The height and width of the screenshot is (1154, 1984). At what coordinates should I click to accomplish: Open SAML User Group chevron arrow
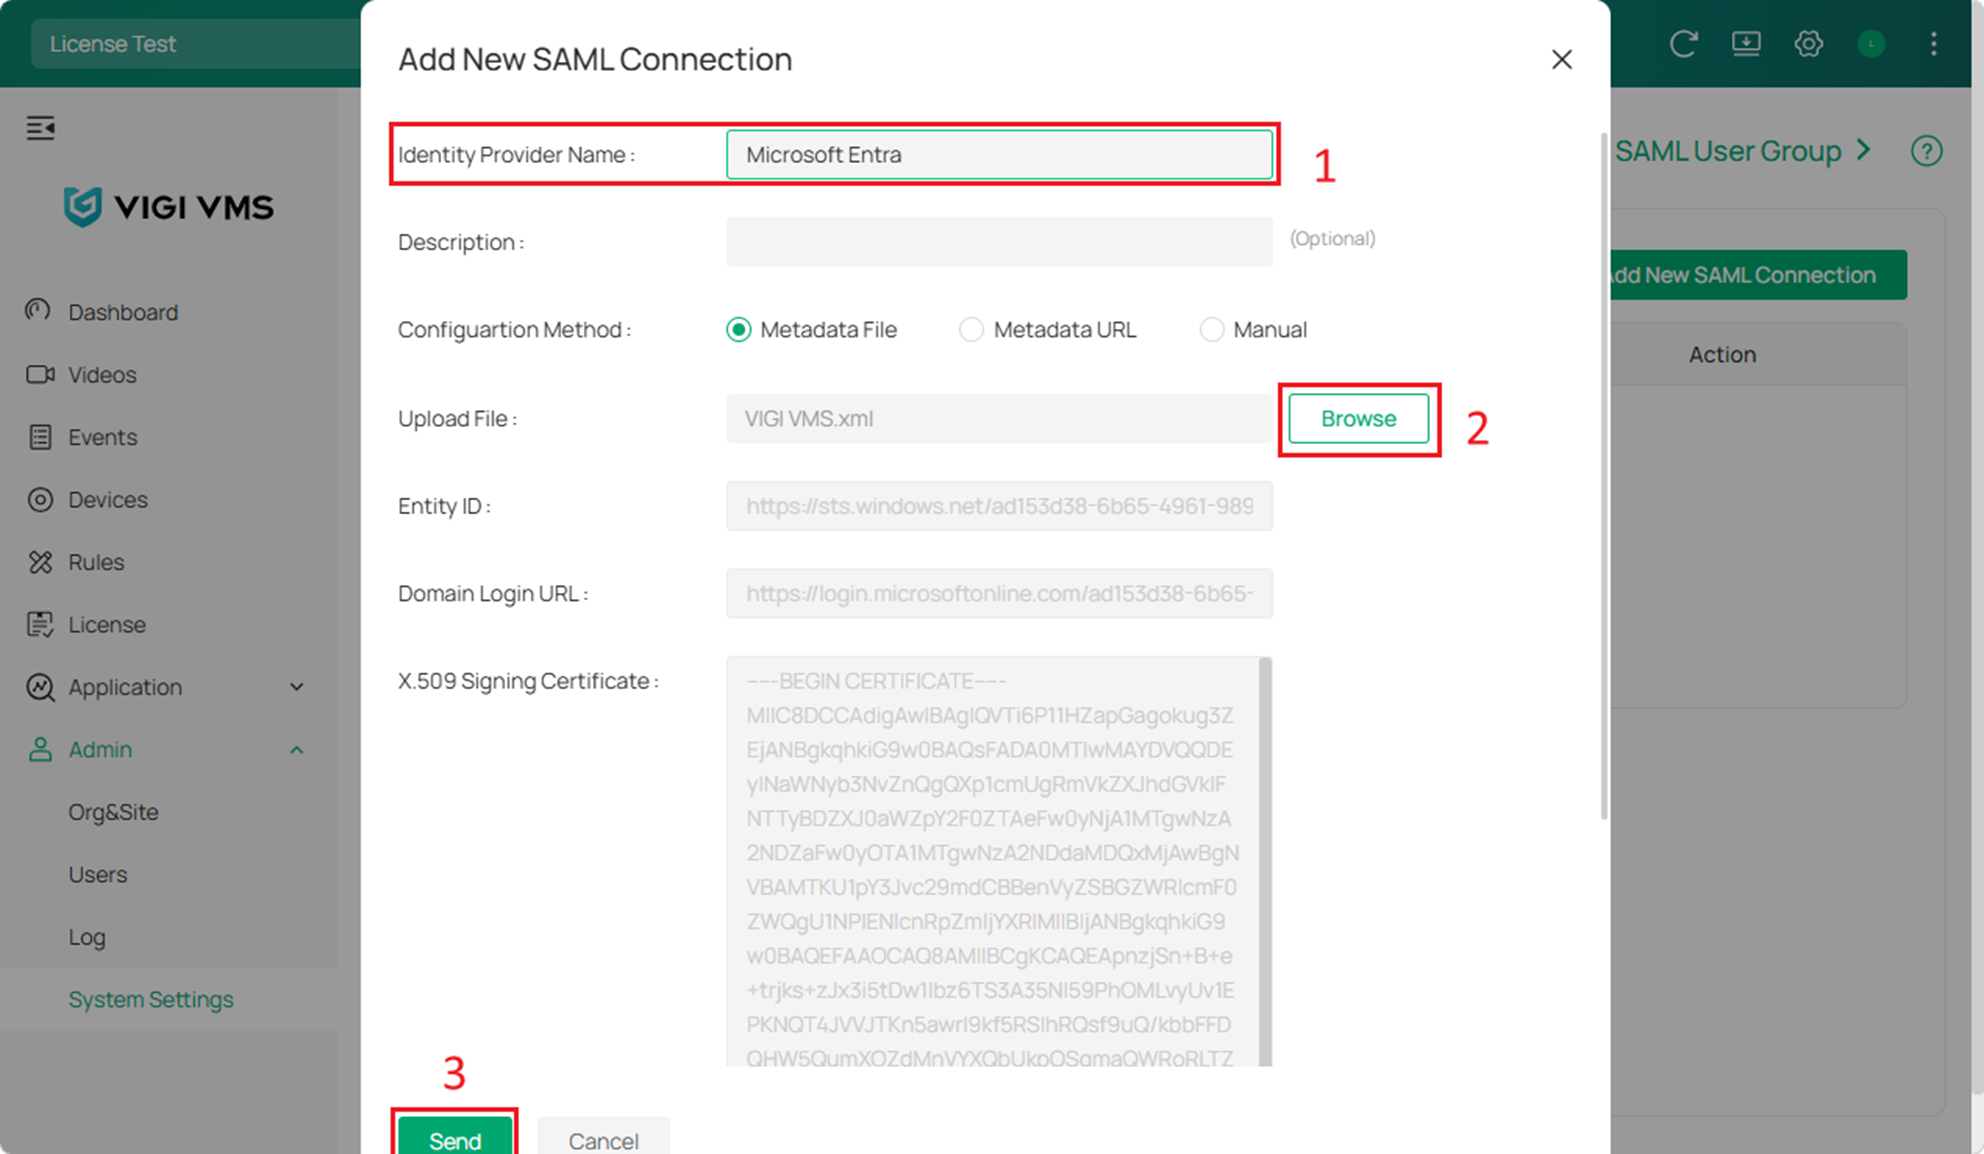point(1863,150)
